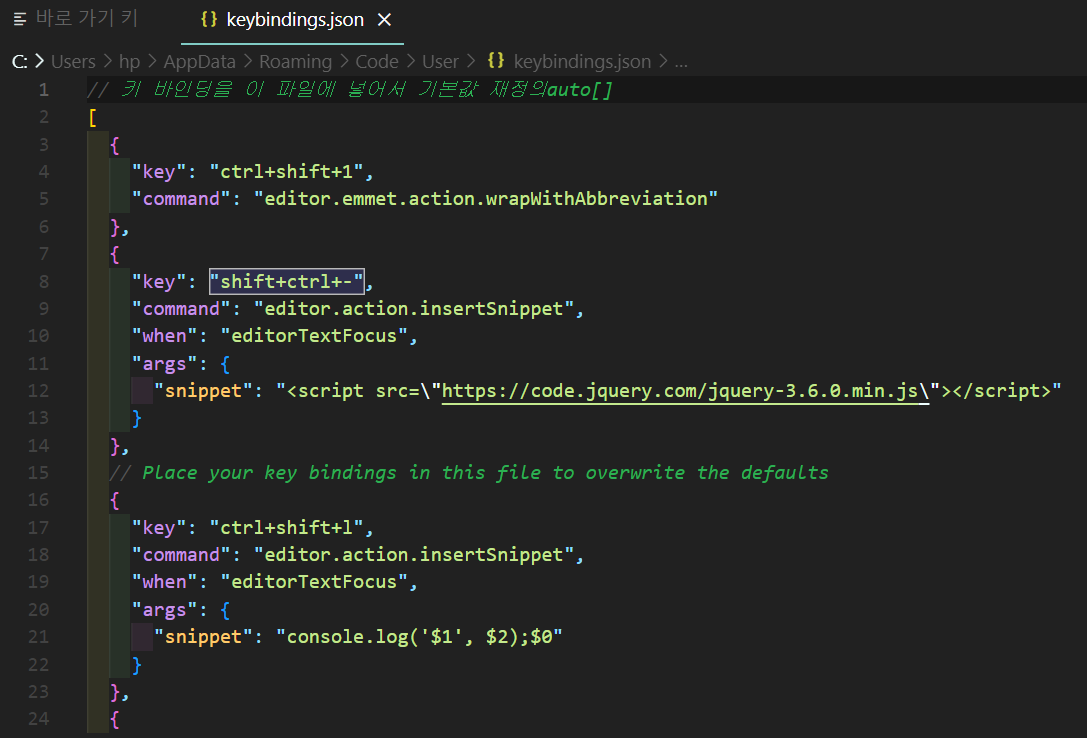The image size is (1087, 738).
Task: Close the keybindings.json tab
Action: pyautogui.click(x=384, y=20)
